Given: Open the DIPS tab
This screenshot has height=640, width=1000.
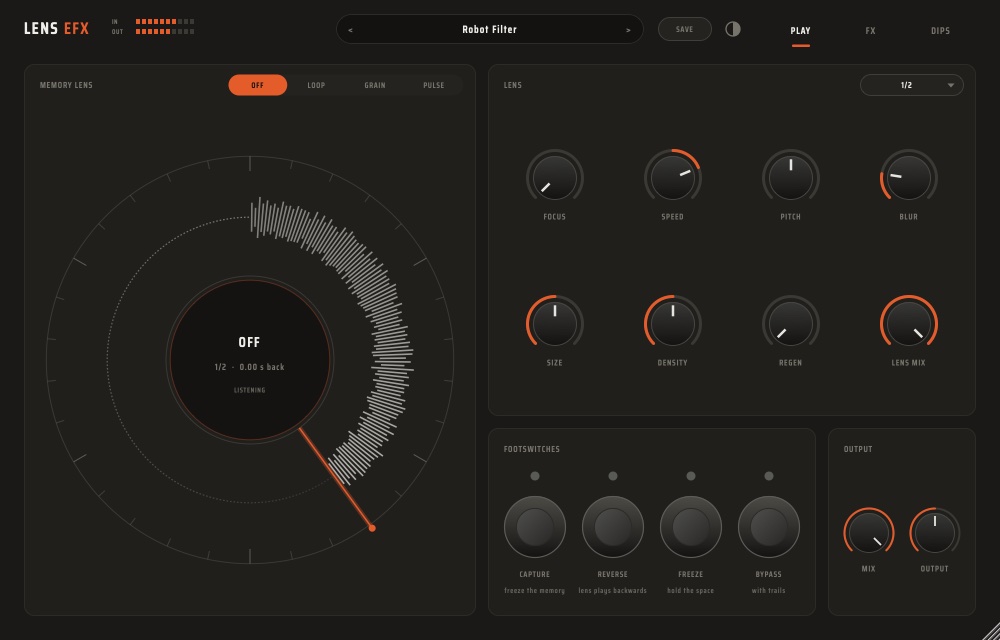Looking at the screenshot, I should pos(941,31).
